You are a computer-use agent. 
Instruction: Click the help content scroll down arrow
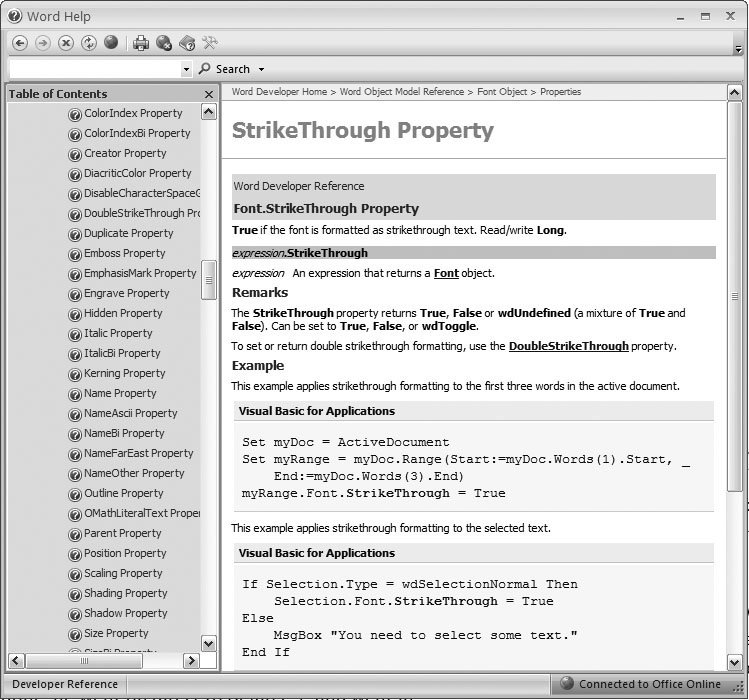(x=735, y=662)
